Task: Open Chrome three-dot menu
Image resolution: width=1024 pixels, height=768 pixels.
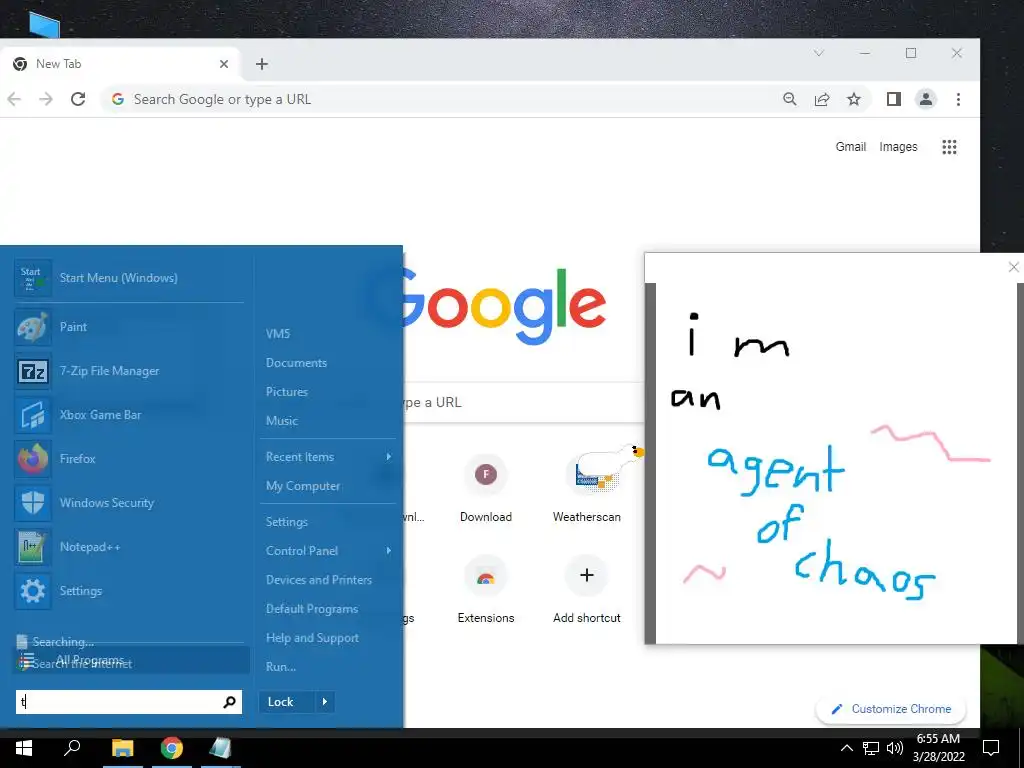Action: (958, 99)
